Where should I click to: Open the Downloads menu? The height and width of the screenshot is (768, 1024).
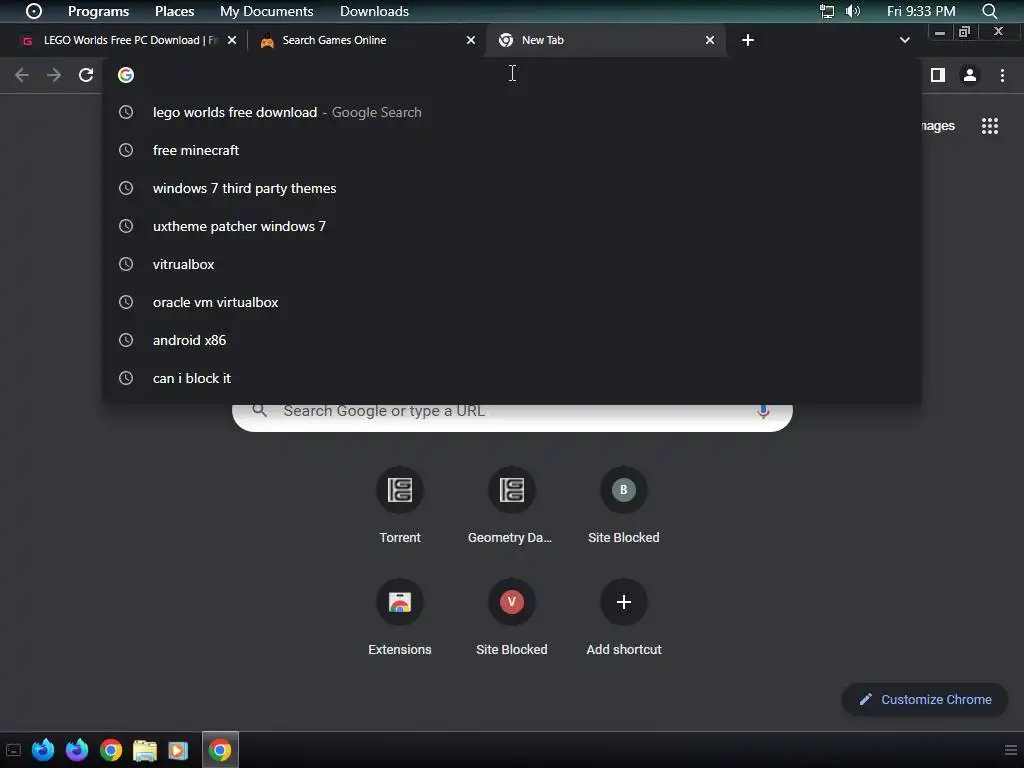pos(374,11)
